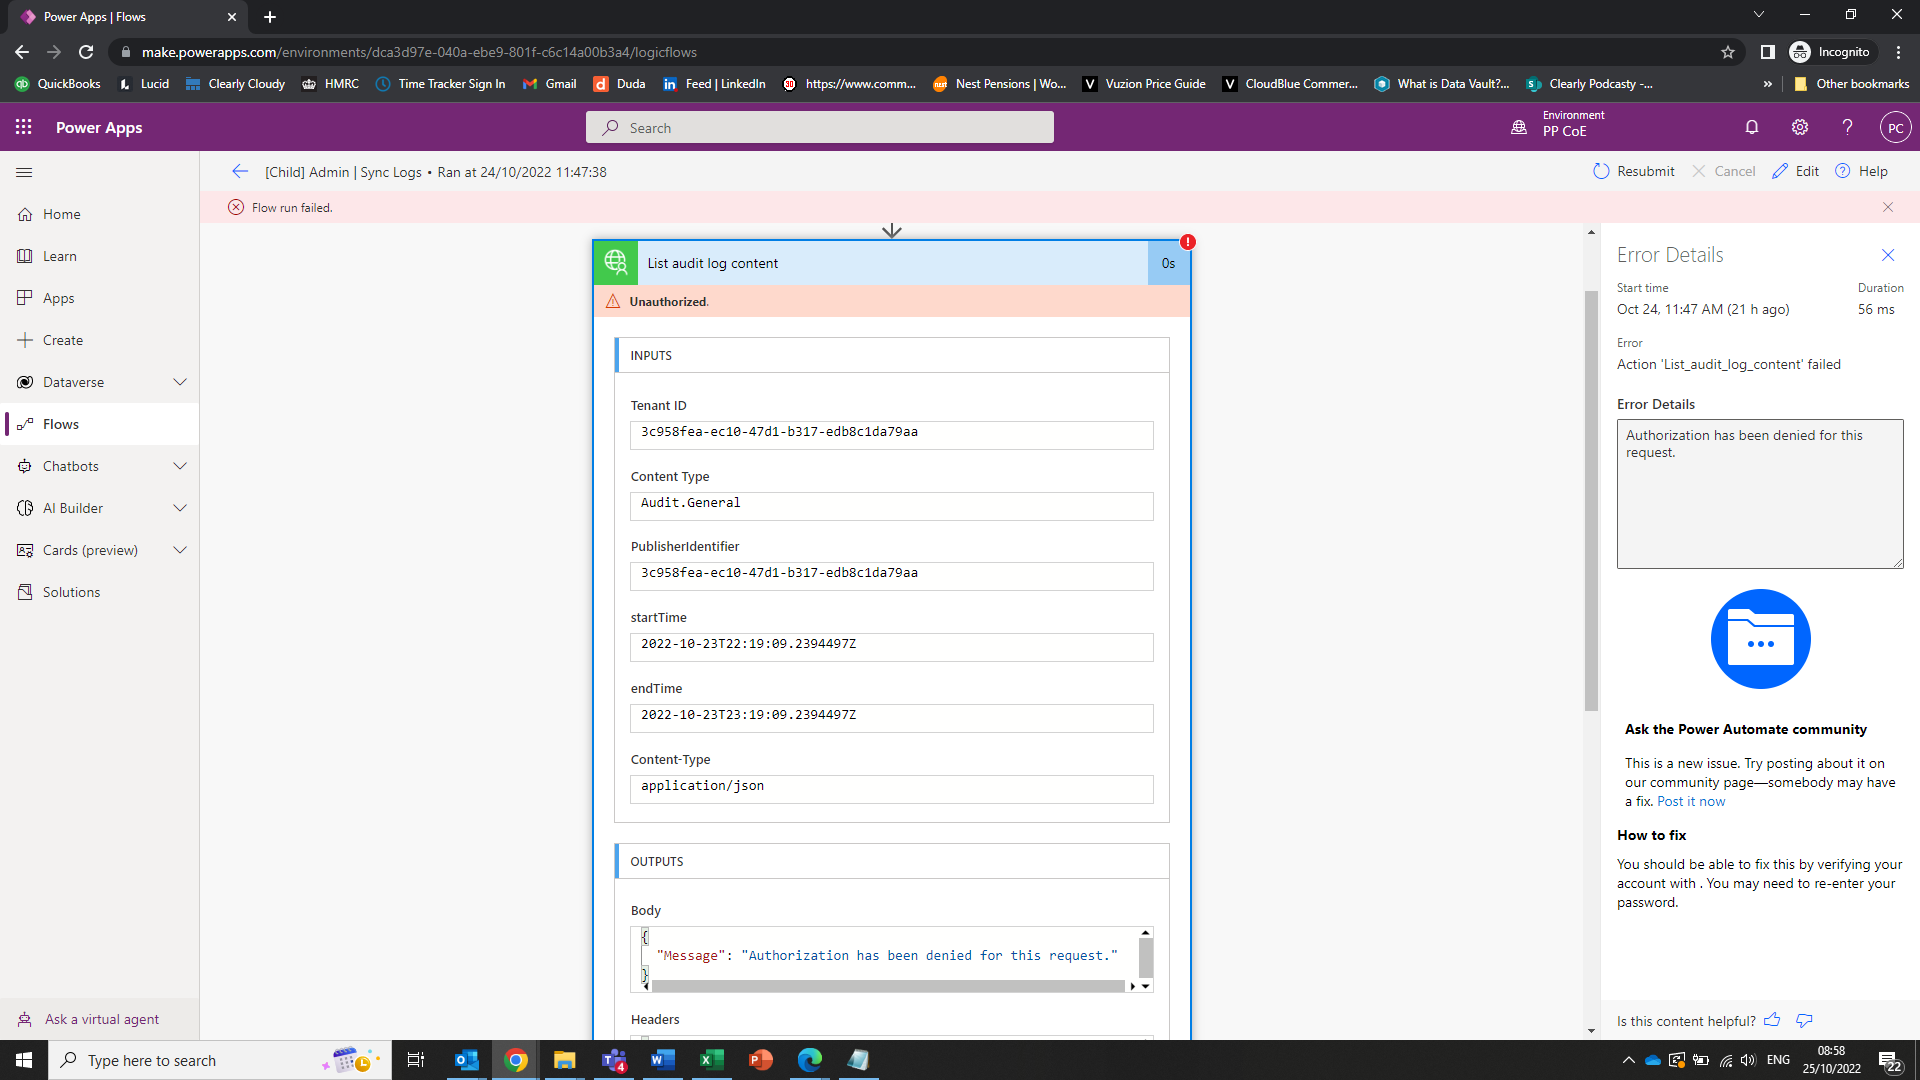The width and height of the screenshot is (1920, 1080).
Task: Expand the AI Builder navigation section
Action: 180,508
